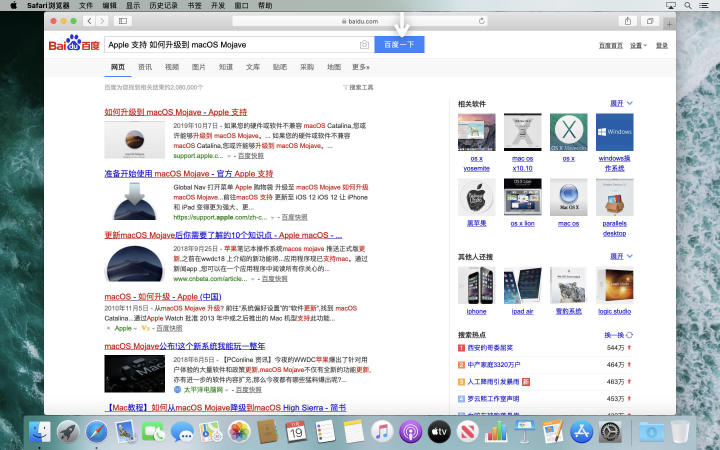Viewport: 720px width, 450px height.
Task: Open Photos from the dock
Action: [x=239, y=432]
